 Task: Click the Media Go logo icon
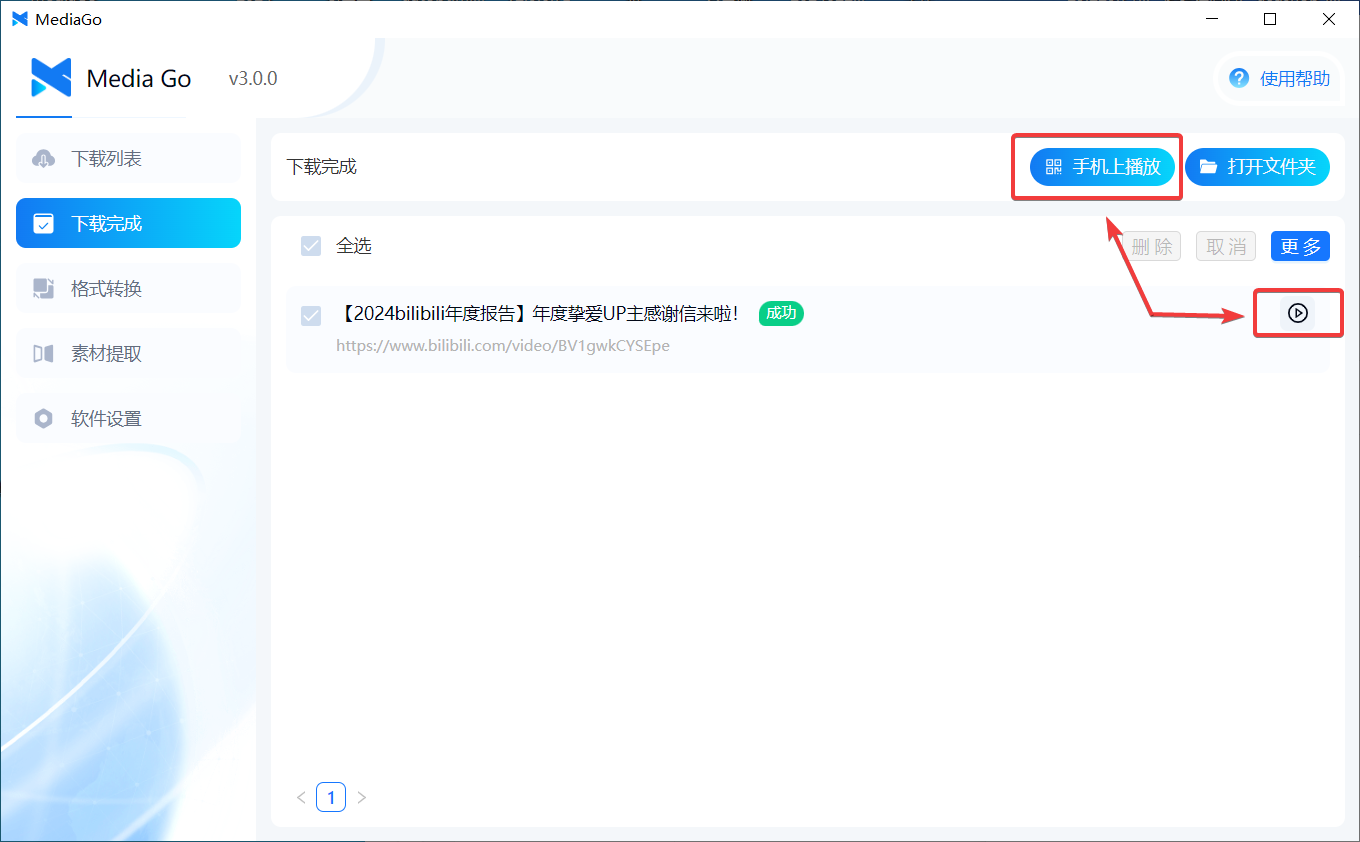(50, 78)
